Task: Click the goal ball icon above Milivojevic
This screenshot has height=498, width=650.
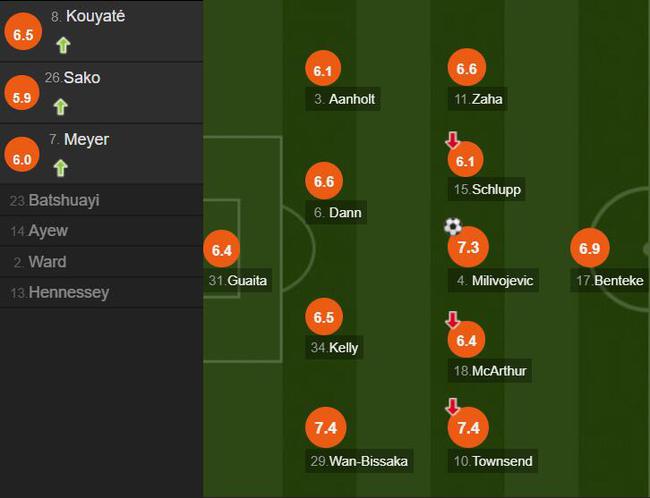Action: coord(453,226)
